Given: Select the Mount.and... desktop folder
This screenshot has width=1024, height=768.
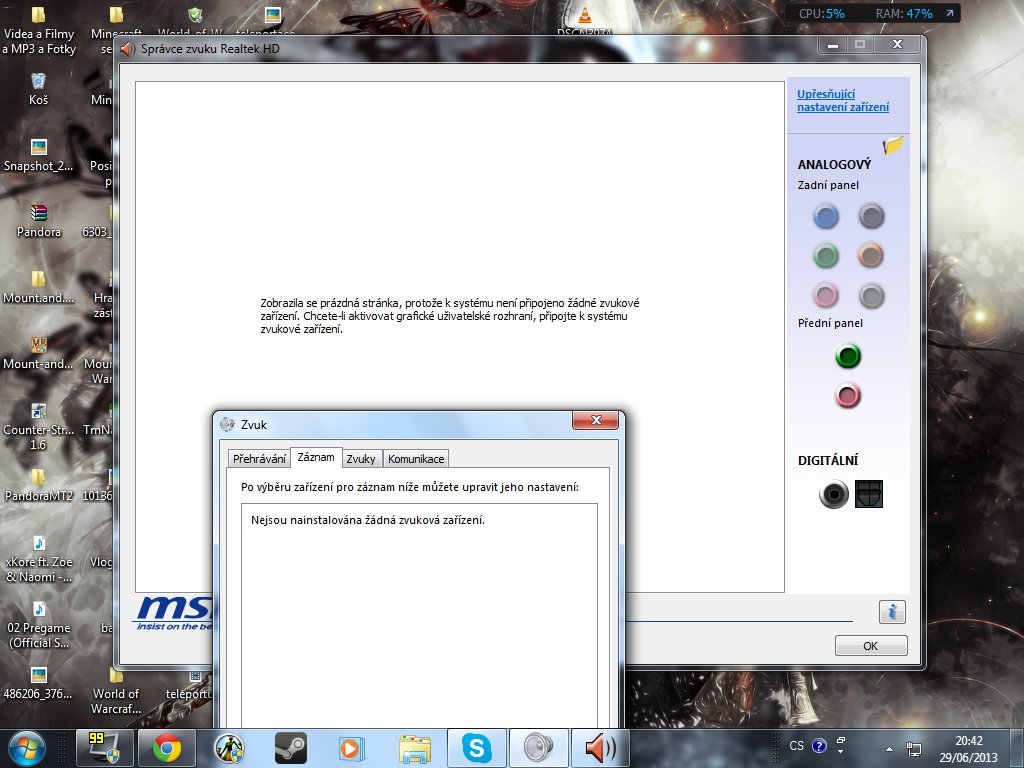Looking at the screenshot, I should coord(39,287).
